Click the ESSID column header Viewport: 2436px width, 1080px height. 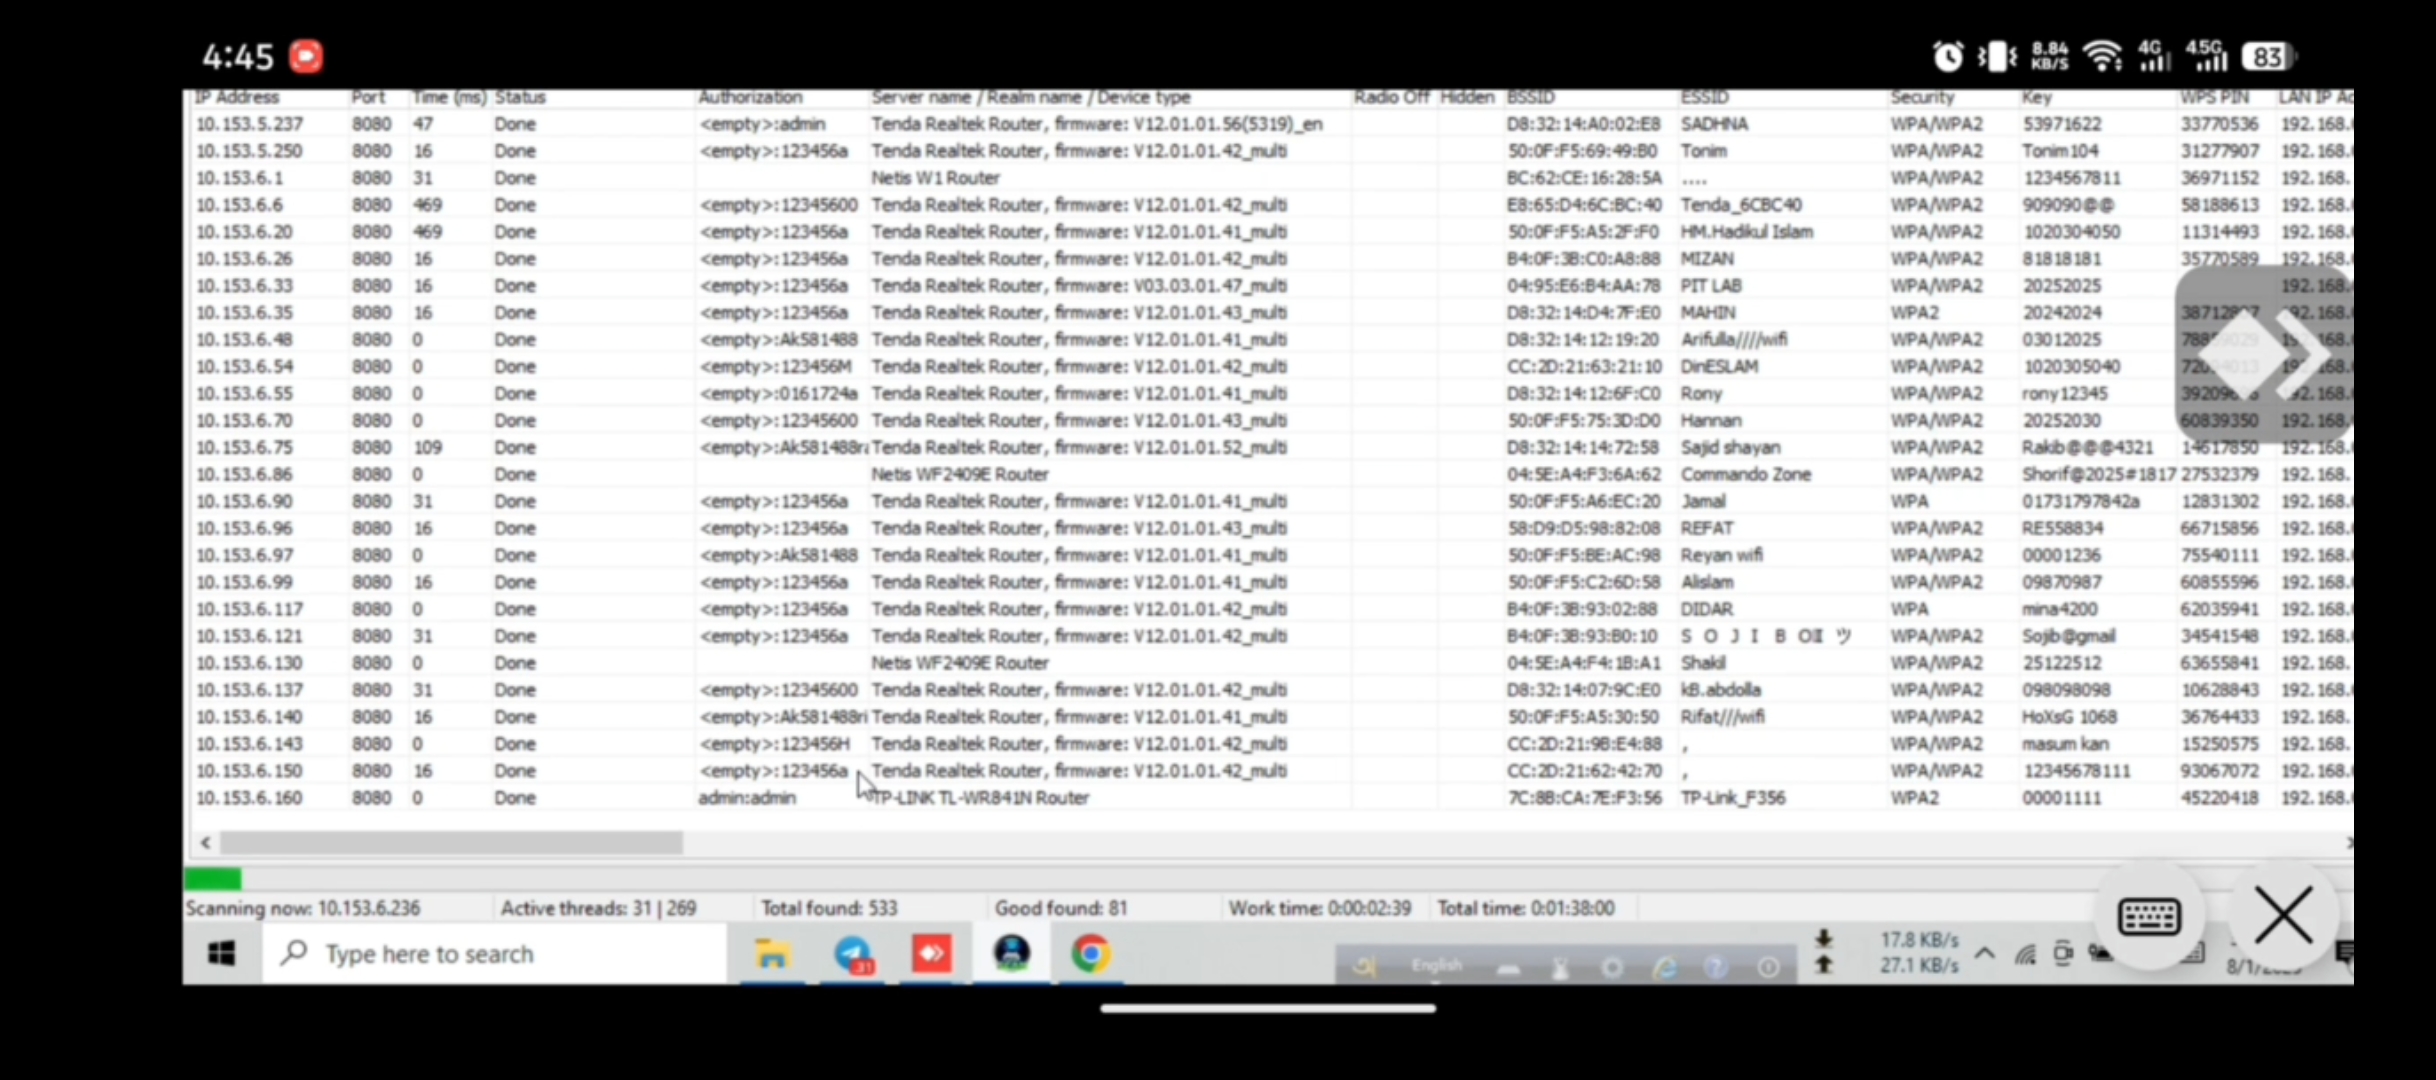[x=1705, y=97]
